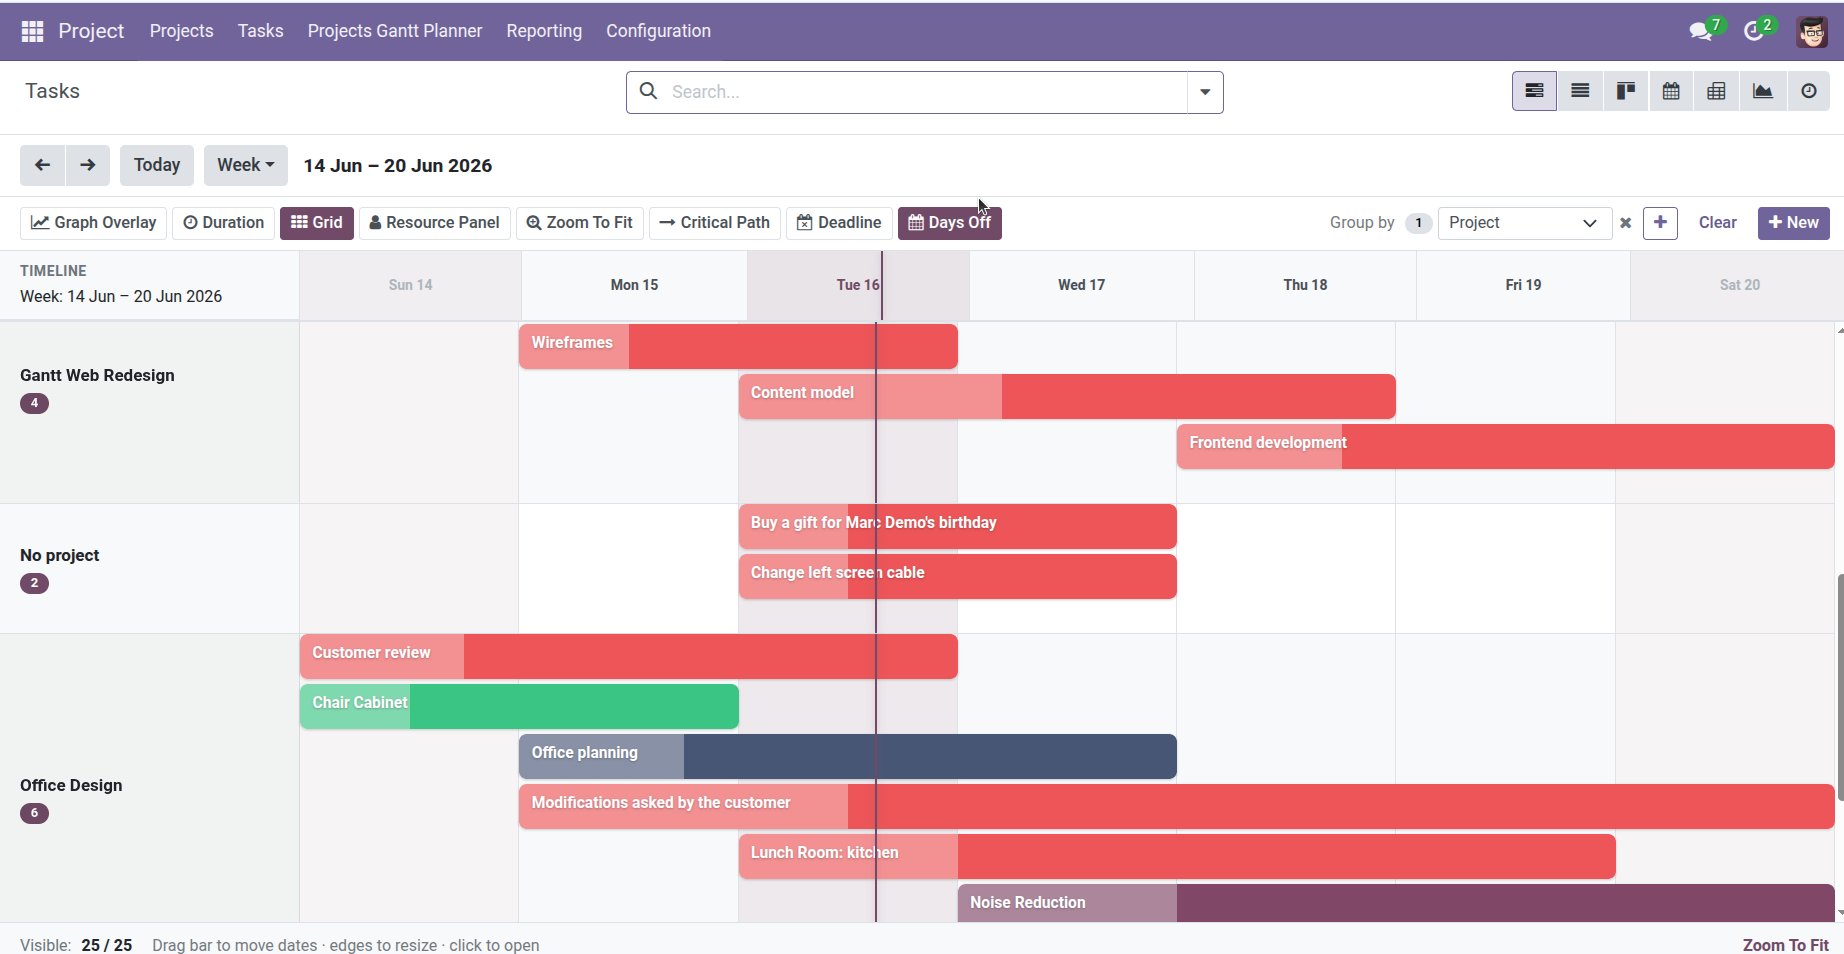Open the Reporting menu
Image resolution: width=1844 pixels, height=954 pixels.
tap(544, 31)
